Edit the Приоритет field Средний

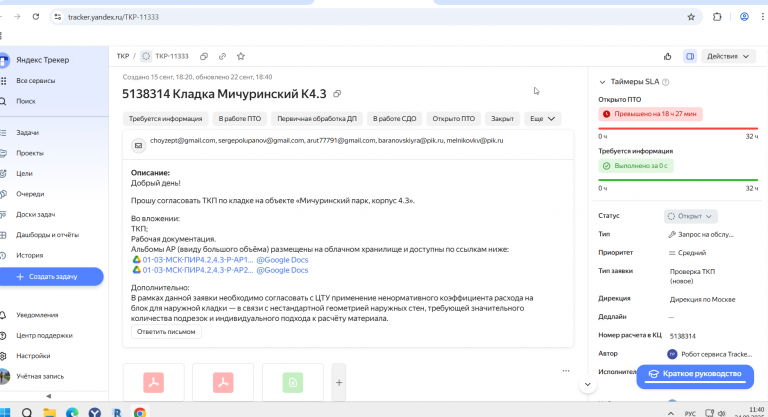[687, 253]
